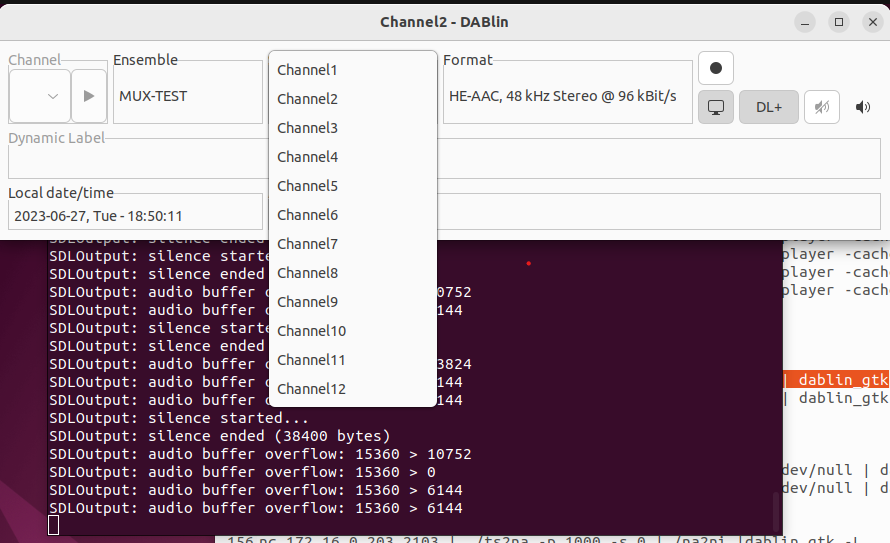
Task: Toggle the DL+ button
Action: [x=769, y=107]
